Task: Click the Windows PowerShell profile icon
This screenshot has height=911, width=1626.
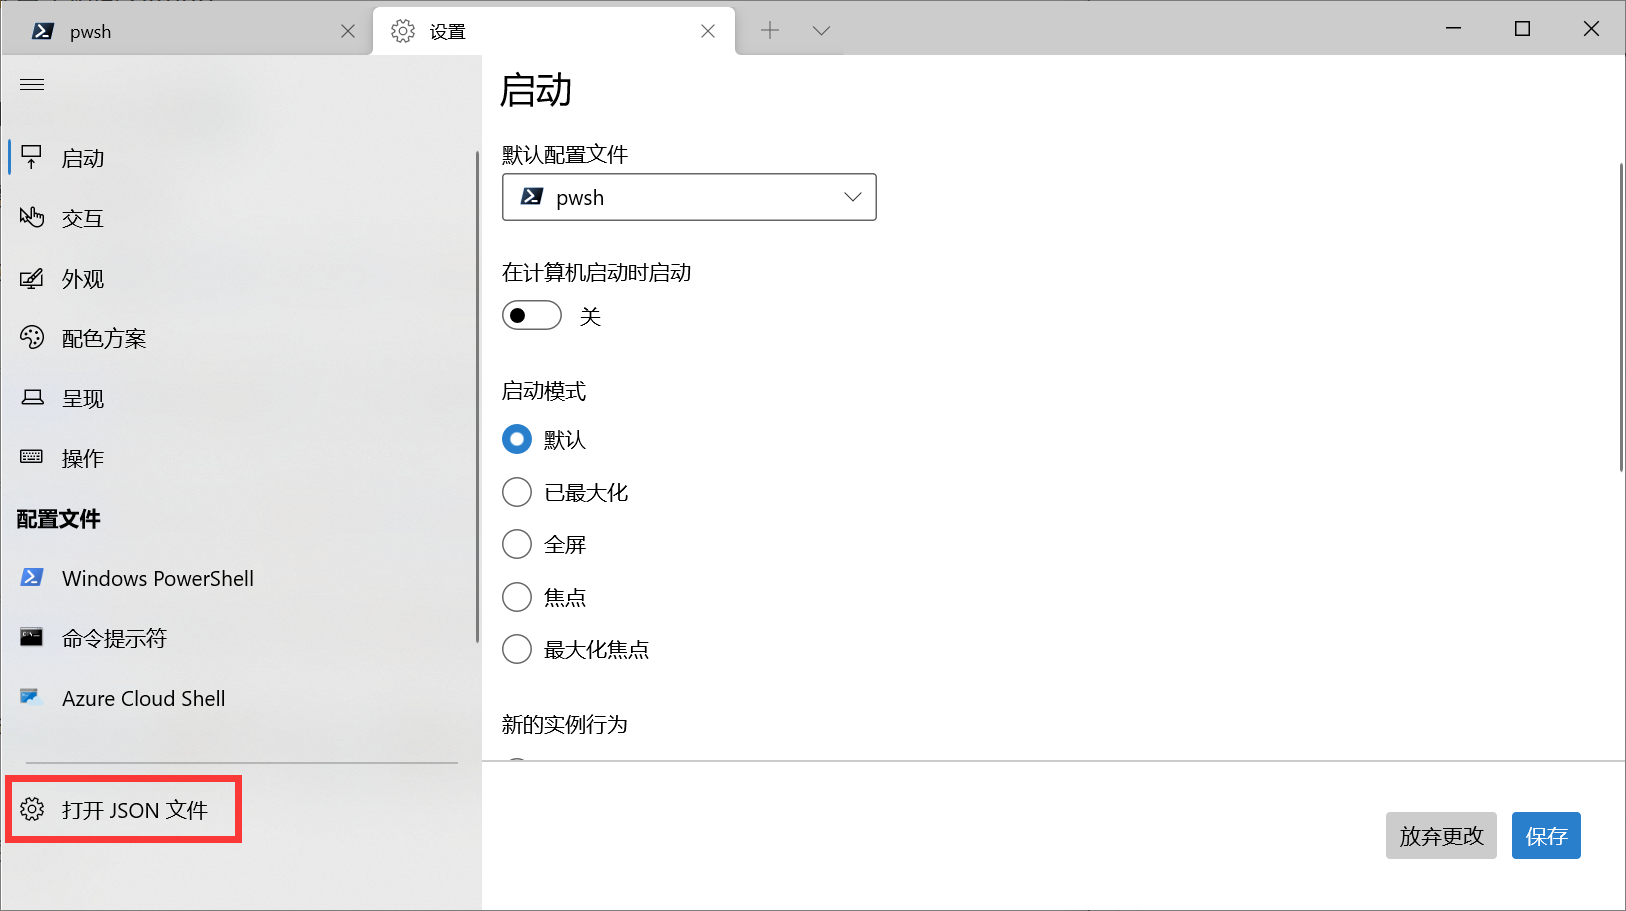Action: (x=32, y=577)
